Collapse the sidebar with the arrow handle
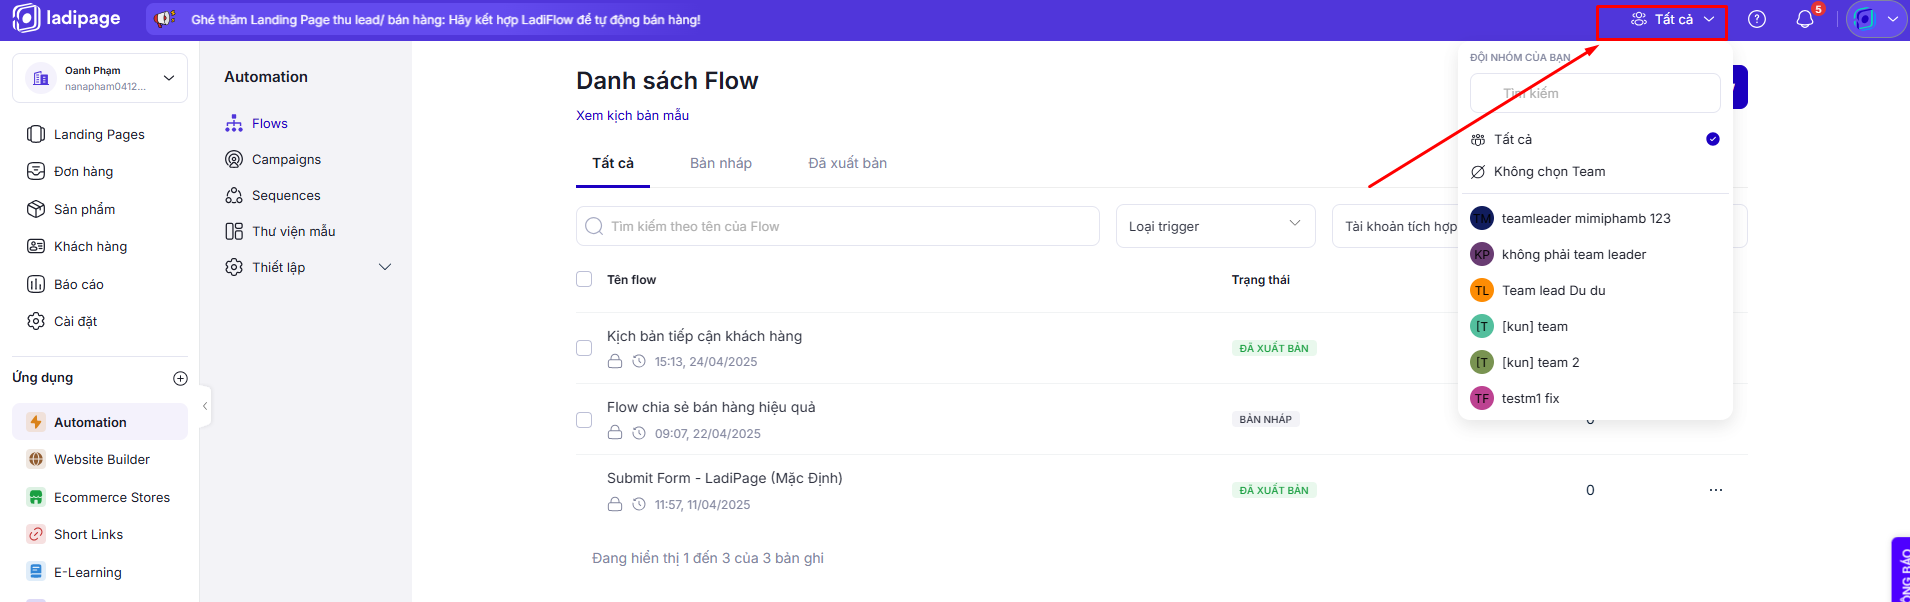This screenshot has height=602, width=1910. pyautogui.click(x=205, y=406)
